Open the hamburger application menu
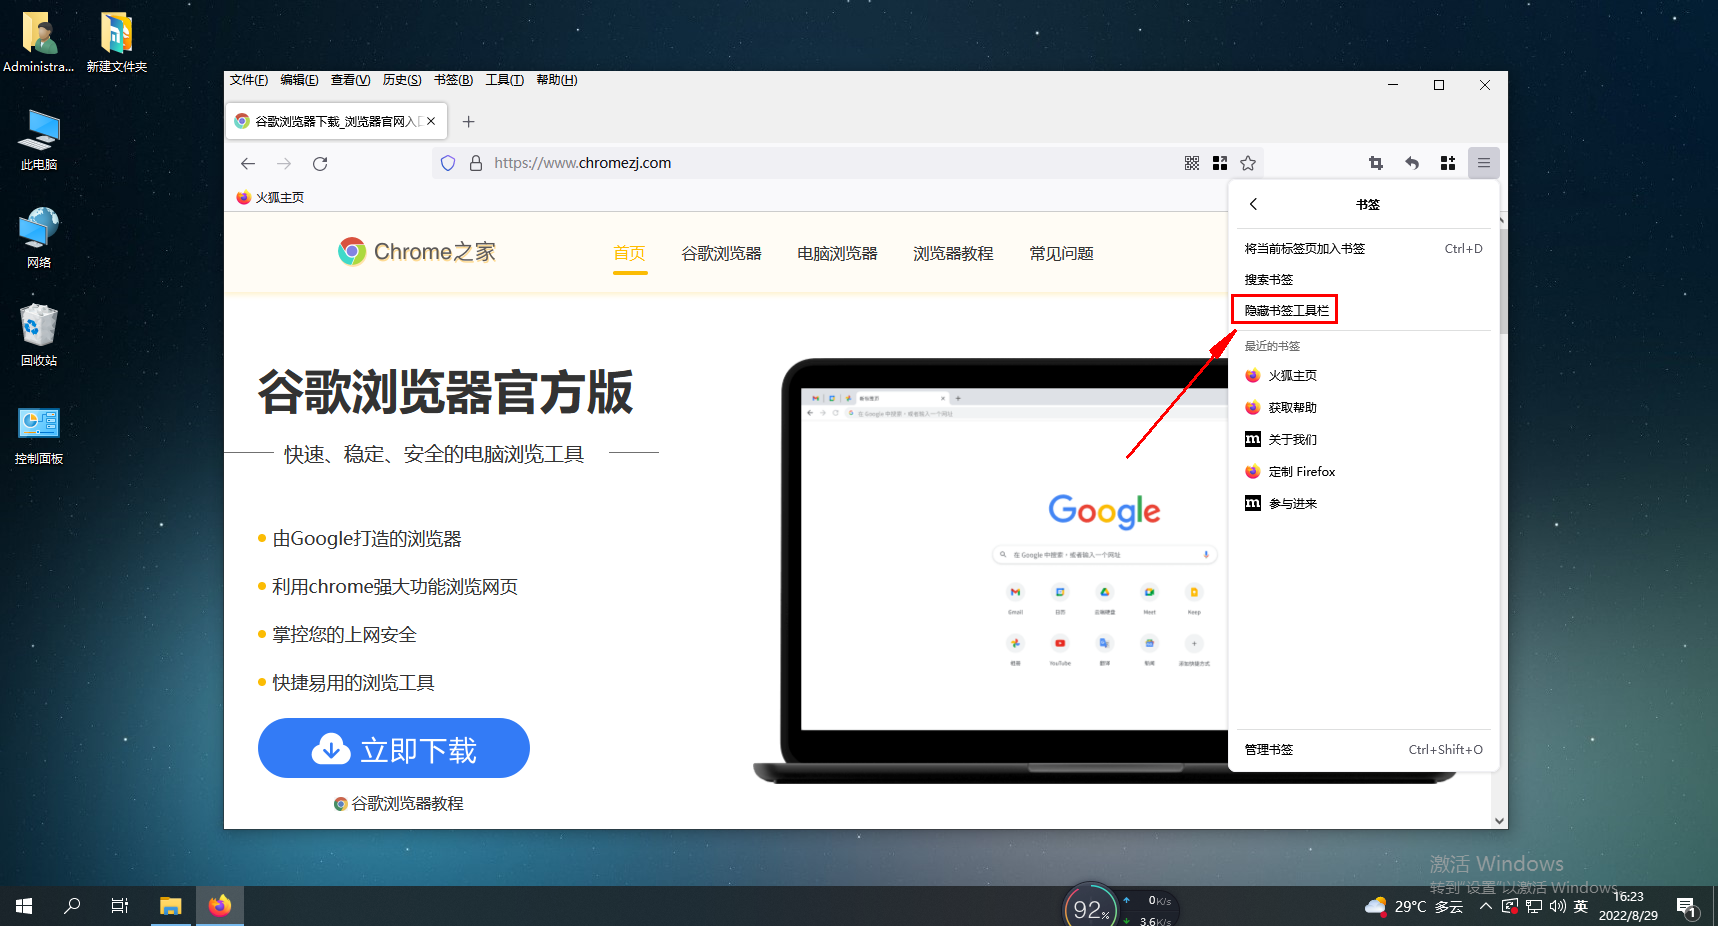Viewport: 1718px width, 926px height. click(x=1484, y=163)
